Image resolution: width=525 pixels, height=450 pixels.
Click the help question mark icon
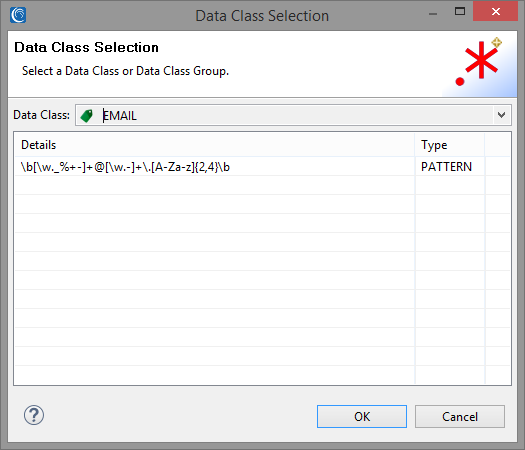[x=33, y=415]
